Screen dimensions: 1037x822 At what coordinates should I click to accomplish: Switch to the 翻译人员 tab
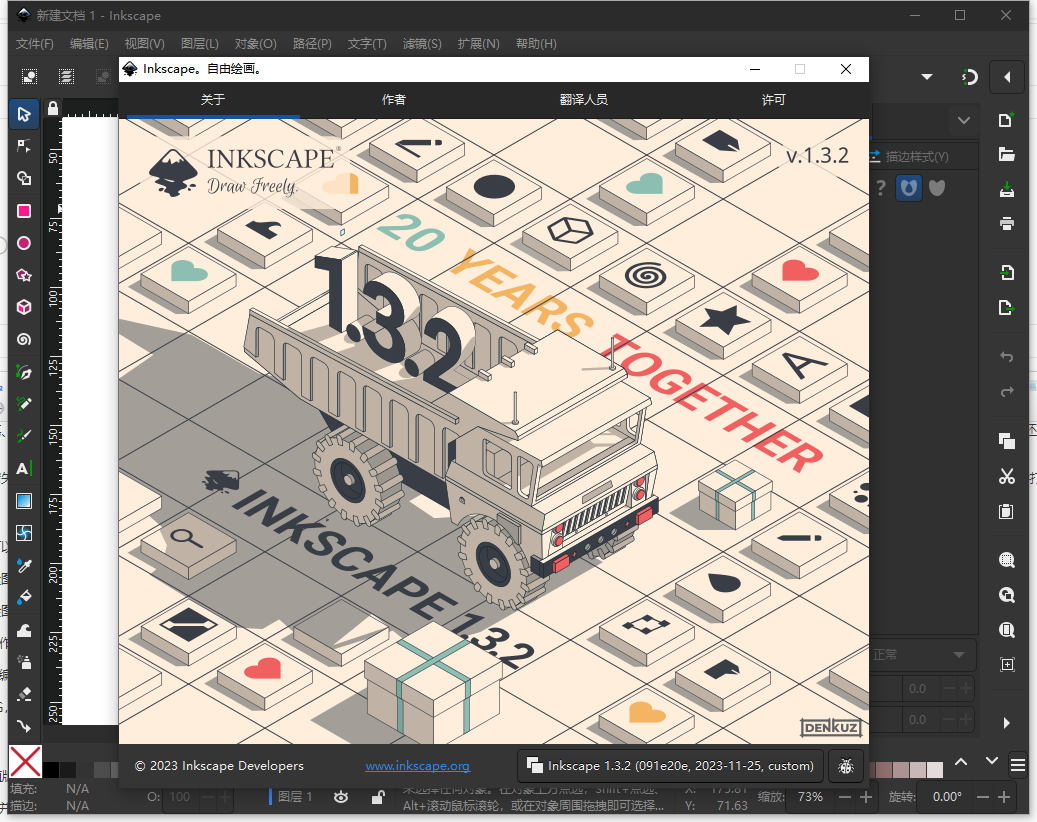tap(583, 100)
